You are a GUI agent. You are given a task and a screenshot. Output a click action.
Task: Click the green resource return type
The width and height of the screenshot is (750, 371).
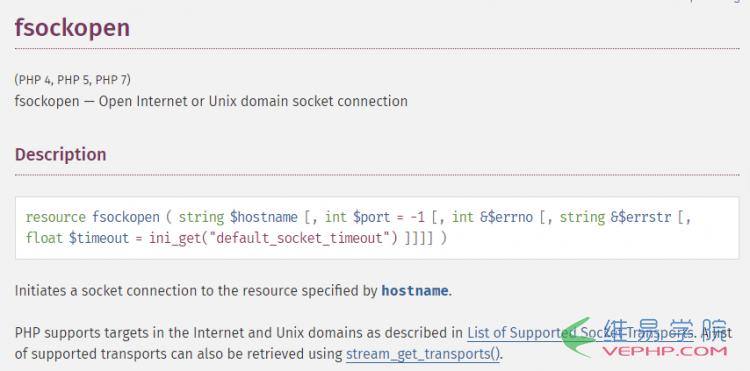coord(55,218)
